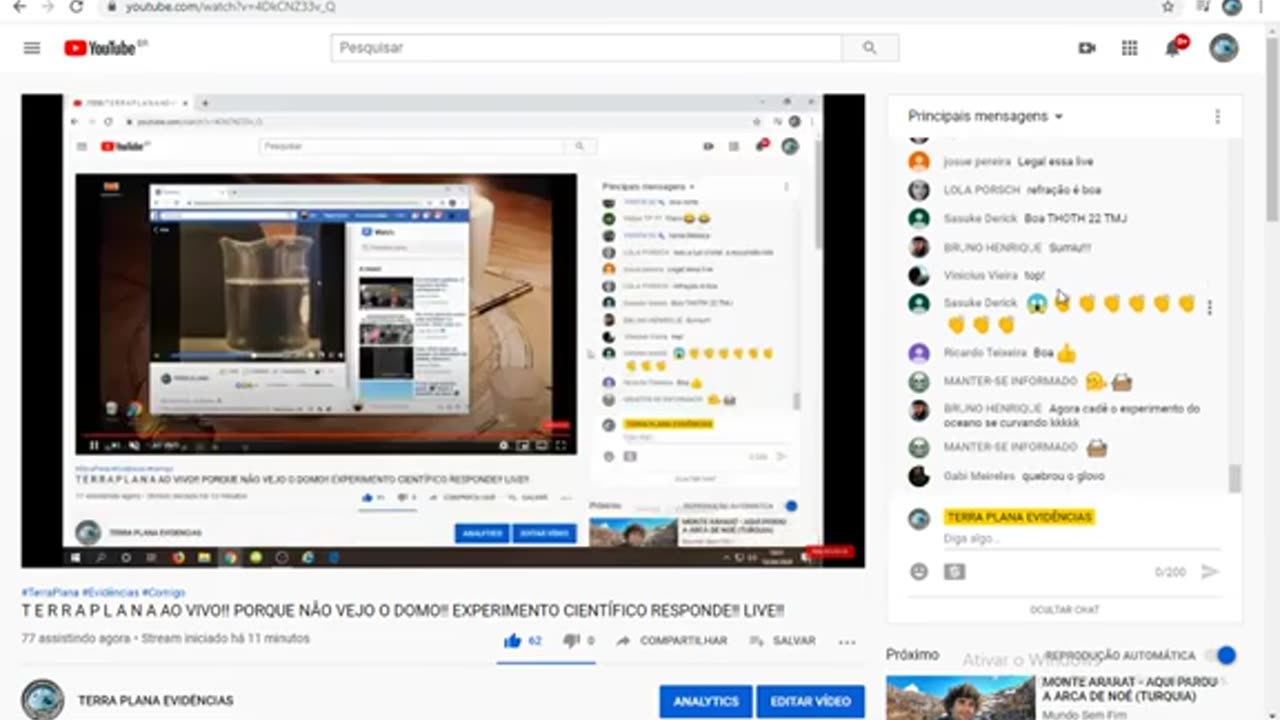Bookmark page with browser star icon
1280x720 pixels.
1168,6
